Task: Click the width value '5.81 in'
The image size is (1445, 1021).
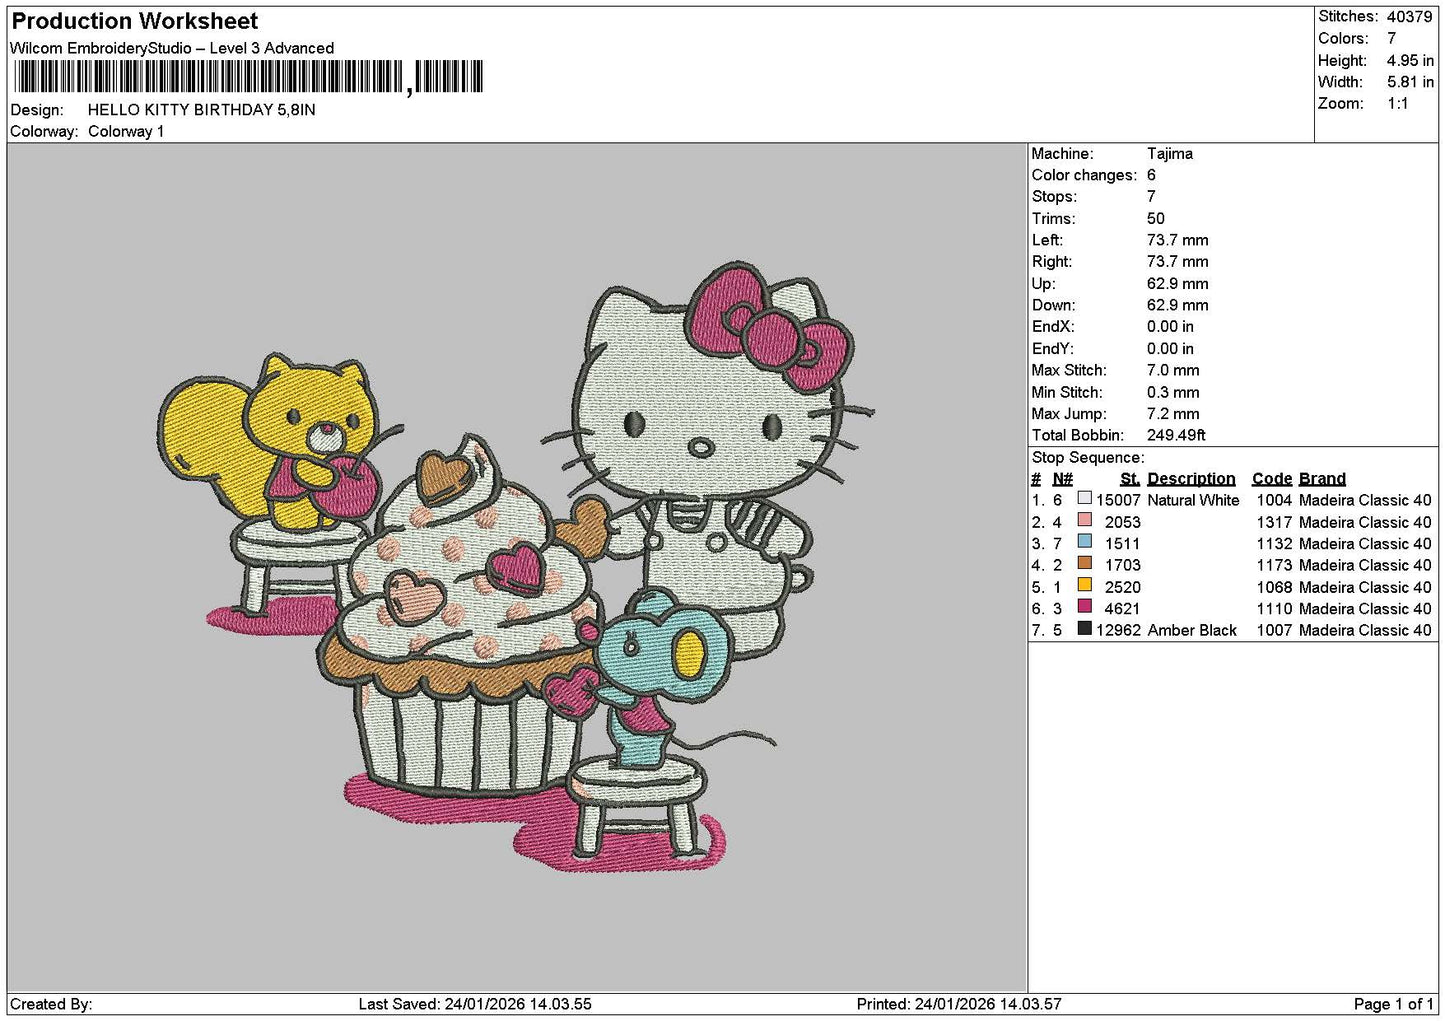Action: click(x=1410, y=82)
